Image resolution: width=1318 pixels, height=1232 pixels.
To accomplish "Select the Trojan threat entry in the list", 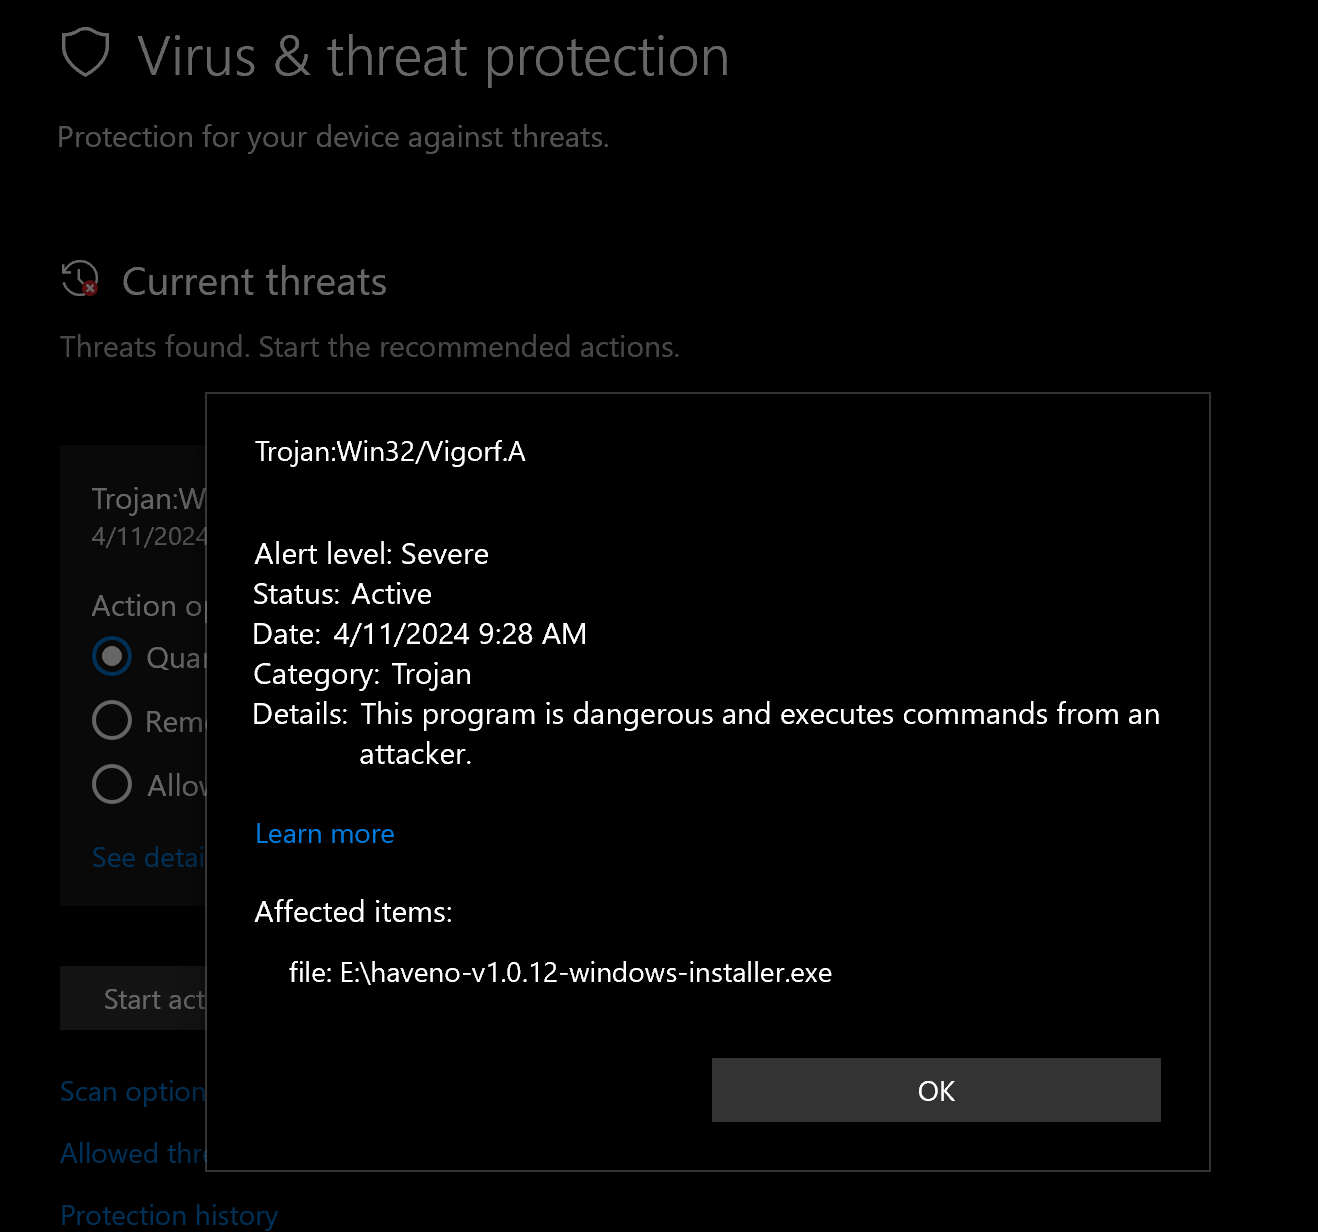I will 148,499.
